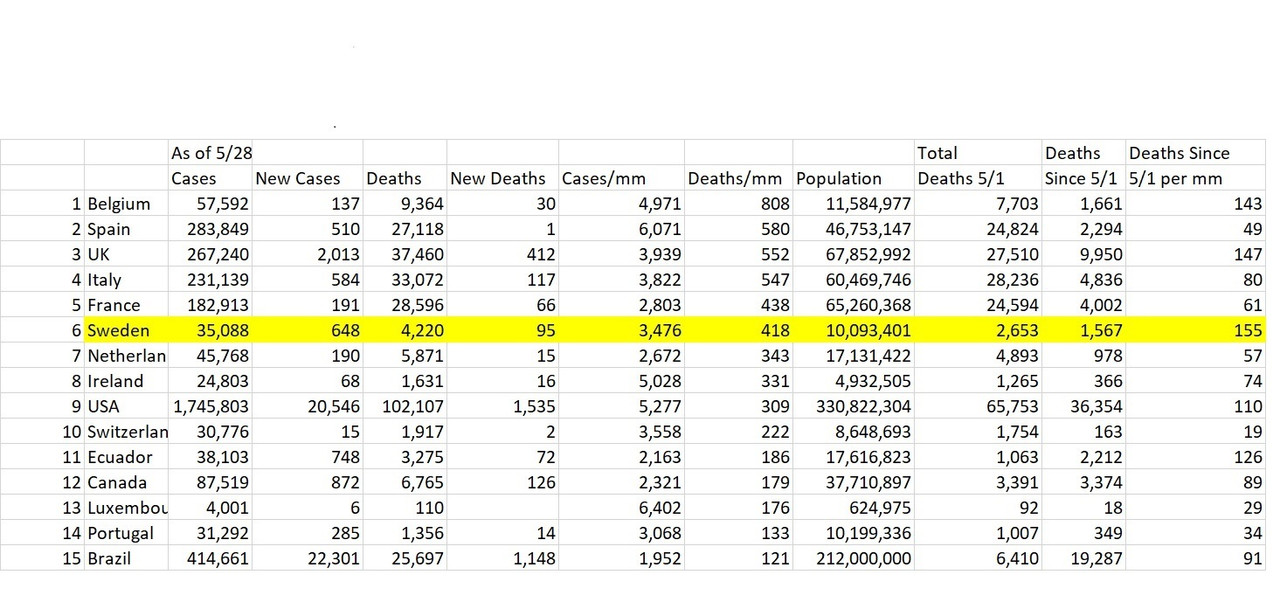Click USA's new cases value 20,546
Screen dimensions: 1280x616
coord(307,406)
